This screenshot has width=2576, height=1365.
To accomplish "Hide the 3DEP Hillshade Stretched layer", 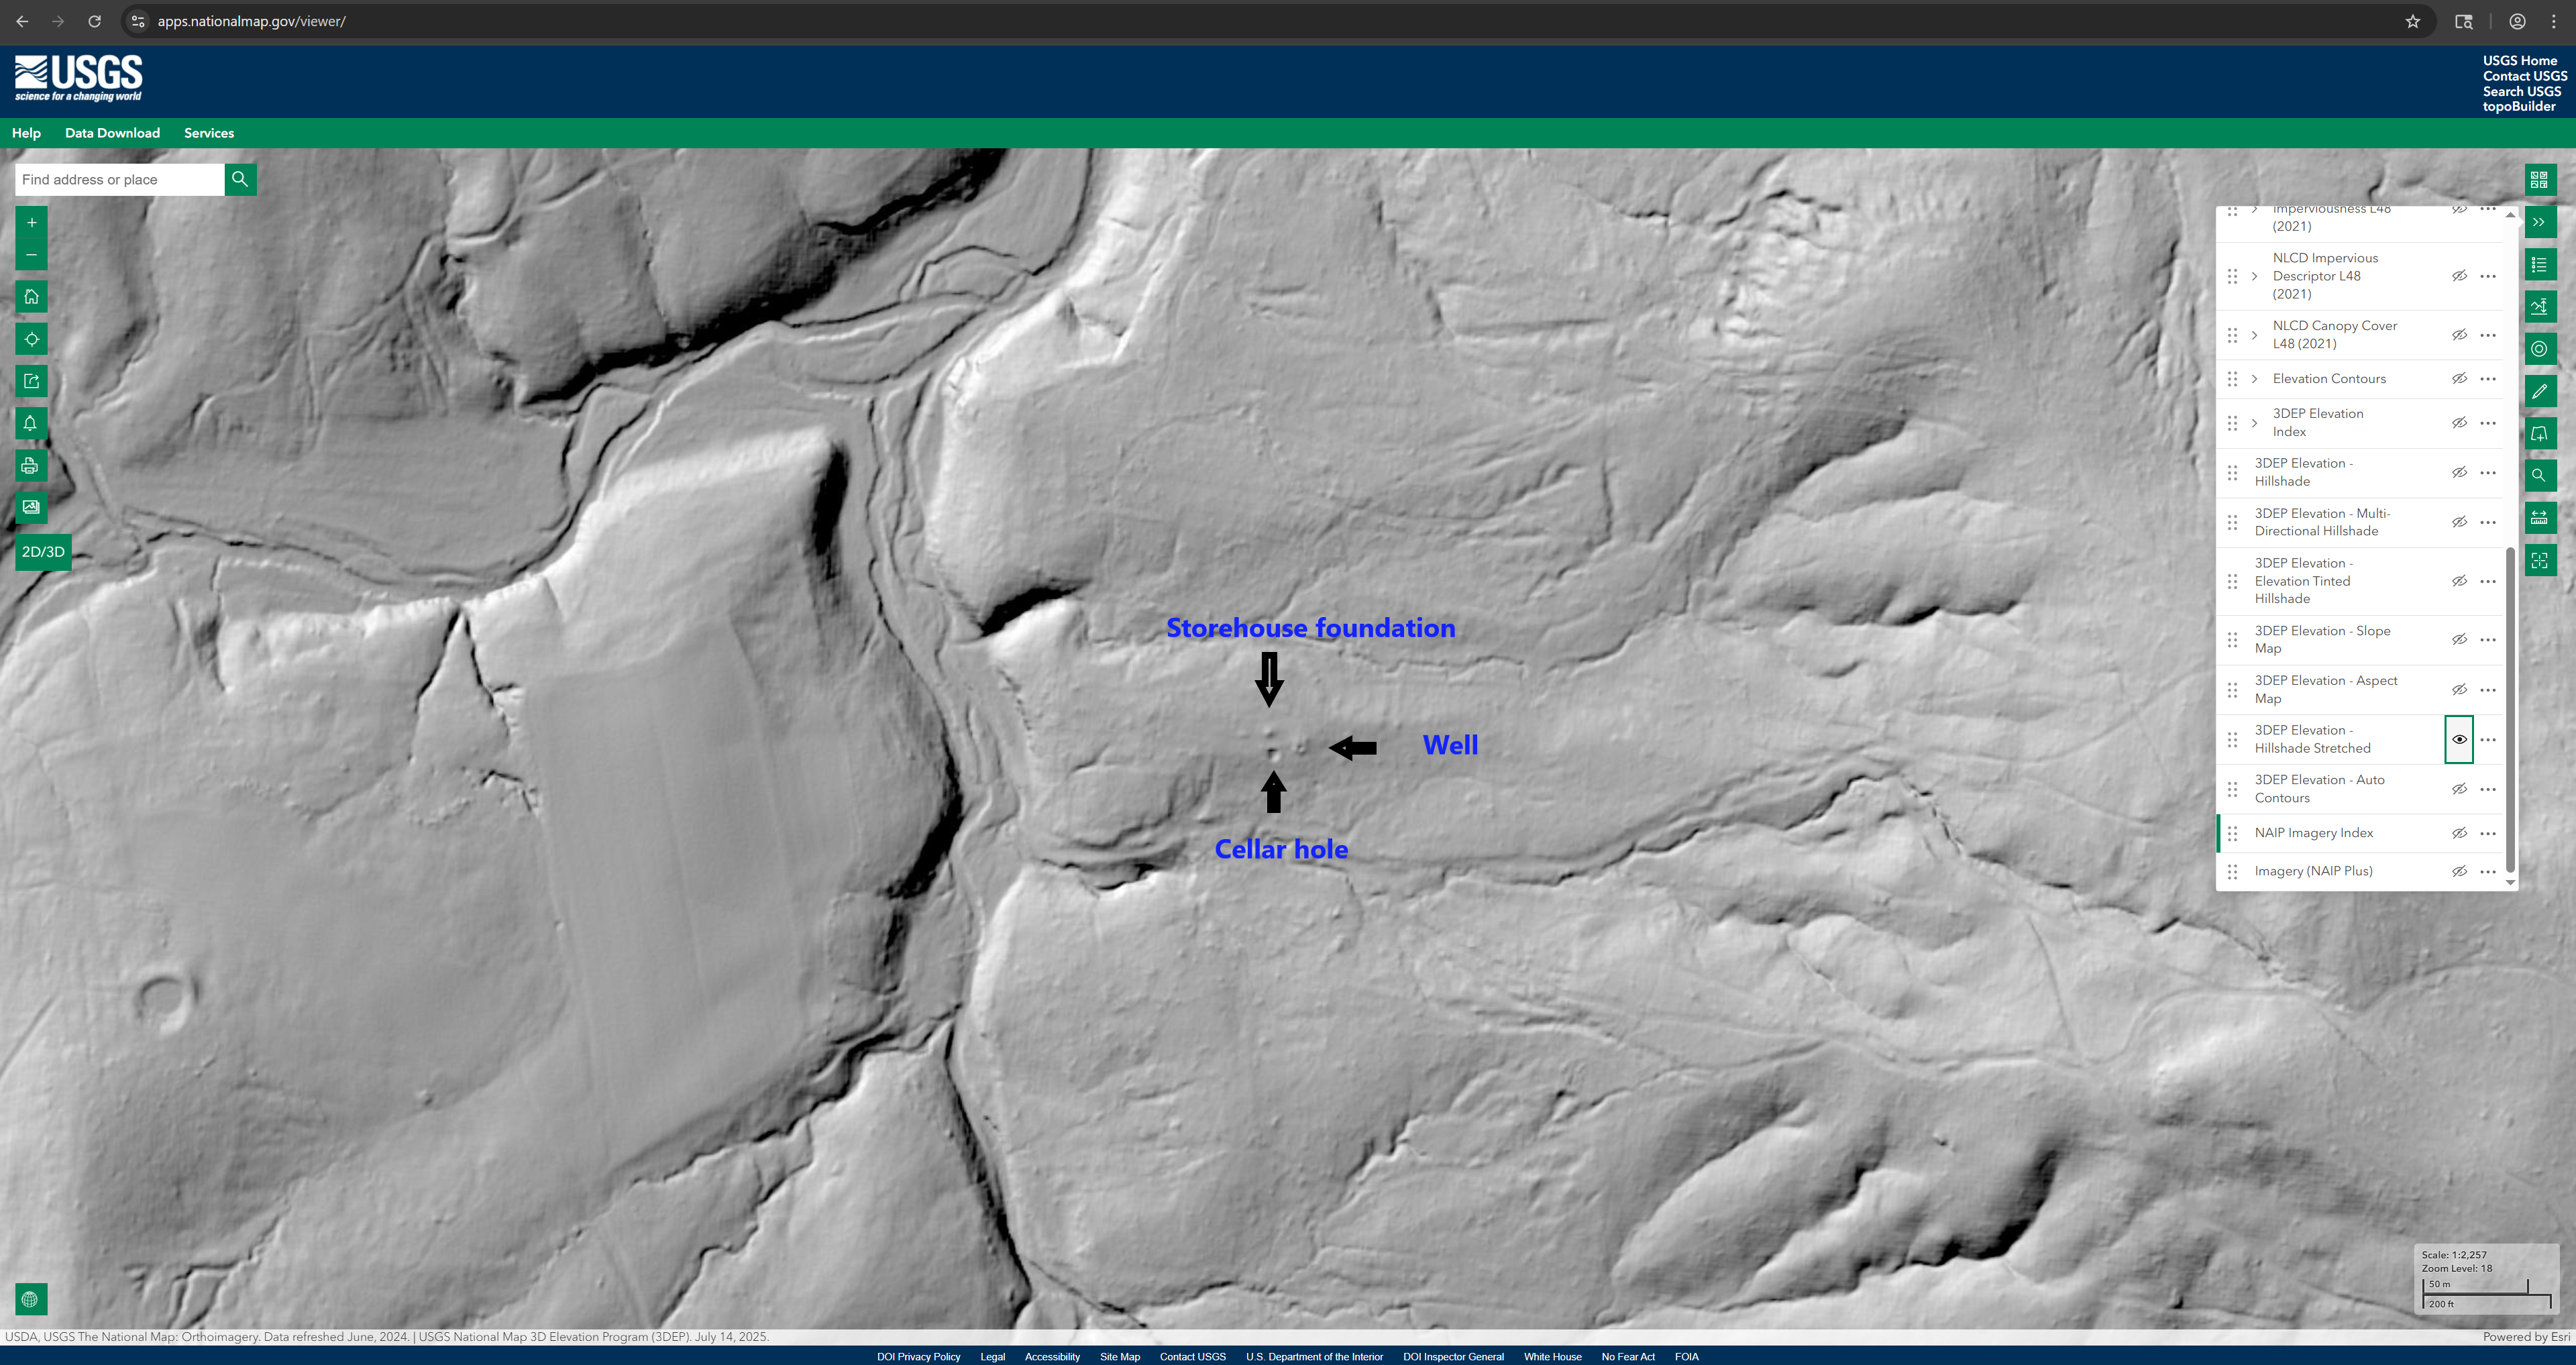I will [x=2459, y=739].
